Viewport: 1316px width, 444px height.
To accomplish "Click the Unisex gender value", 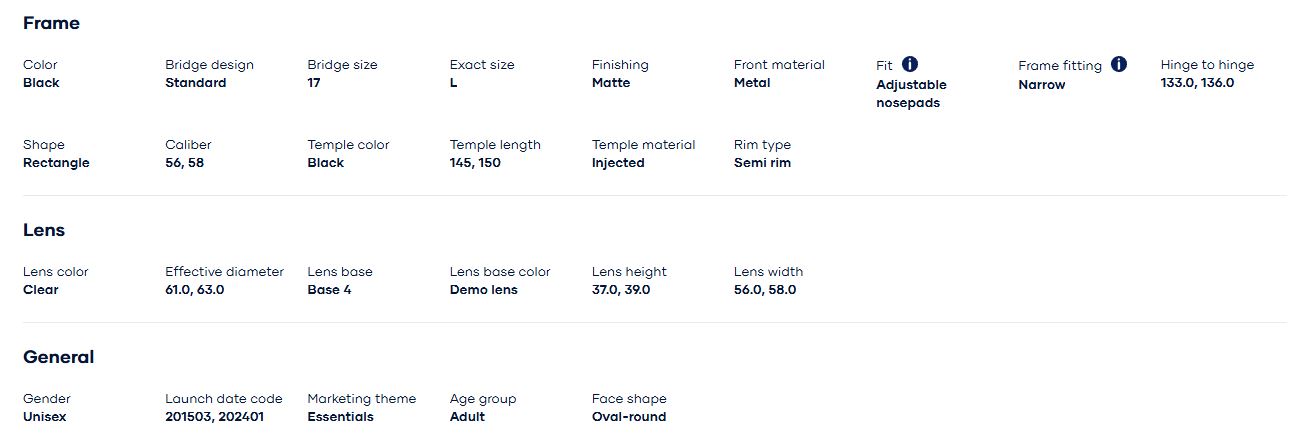I will point(44,417).
